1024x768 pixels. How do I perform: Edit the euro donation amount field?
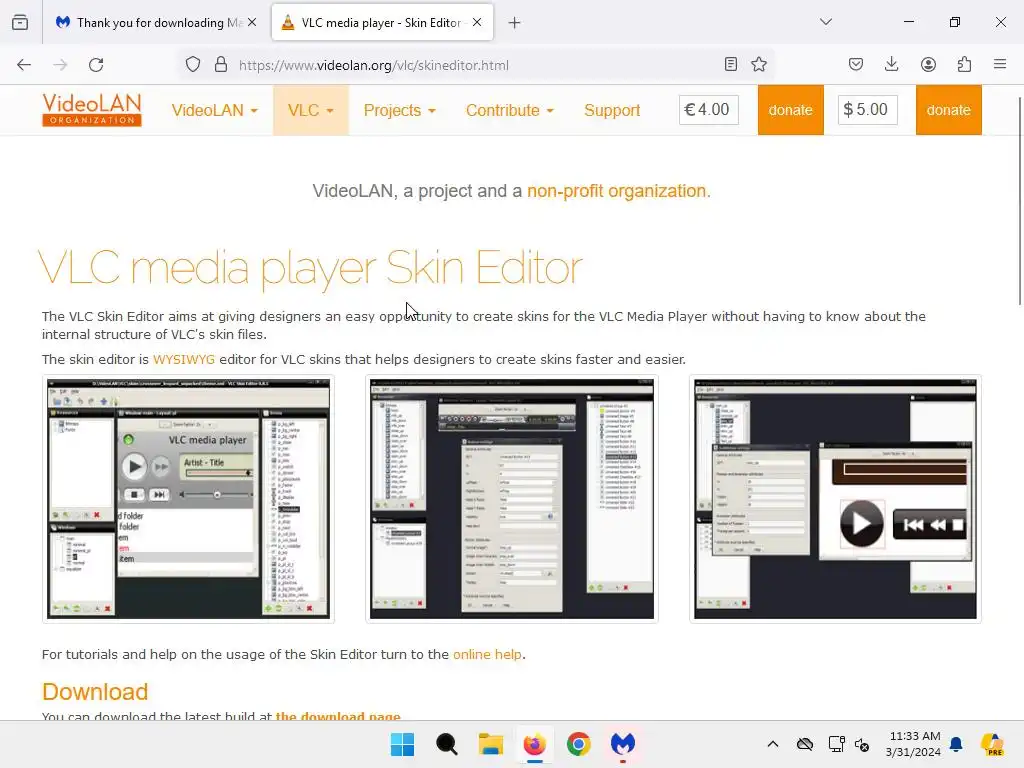tap(709, 110)
